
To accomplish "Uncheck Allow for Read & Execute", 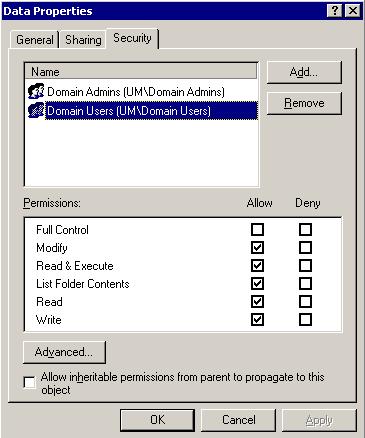I will point(257,266).
